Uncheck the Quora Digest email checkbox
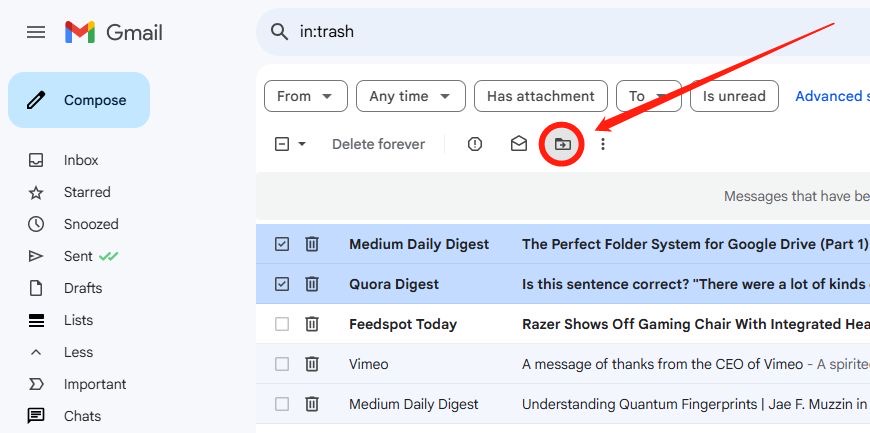 pyautogui.click(x=282, y=284)
